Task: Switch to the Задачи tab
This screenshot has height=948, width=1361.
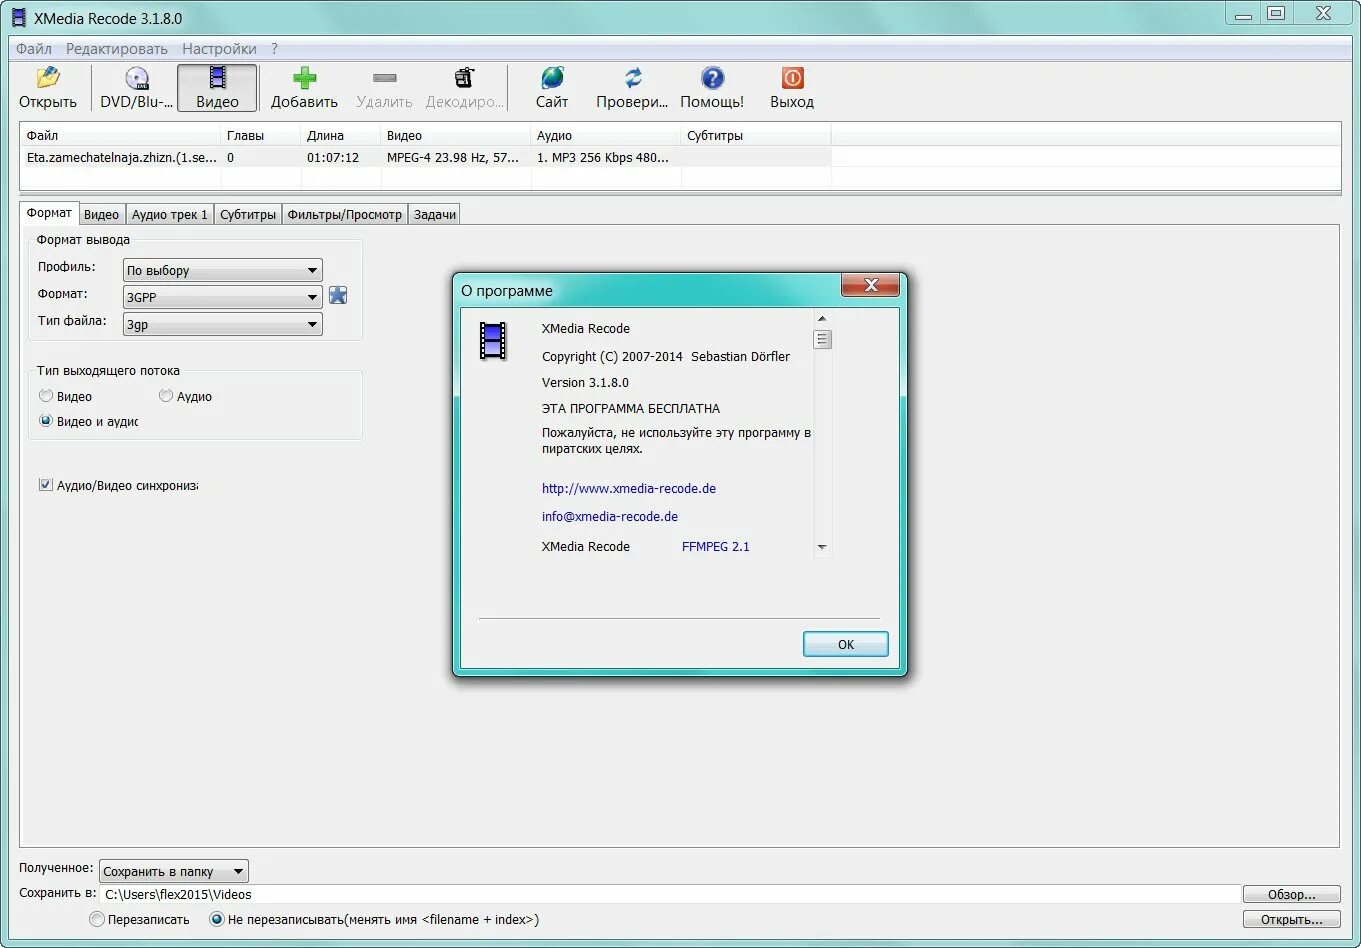Action: point(435,214)
